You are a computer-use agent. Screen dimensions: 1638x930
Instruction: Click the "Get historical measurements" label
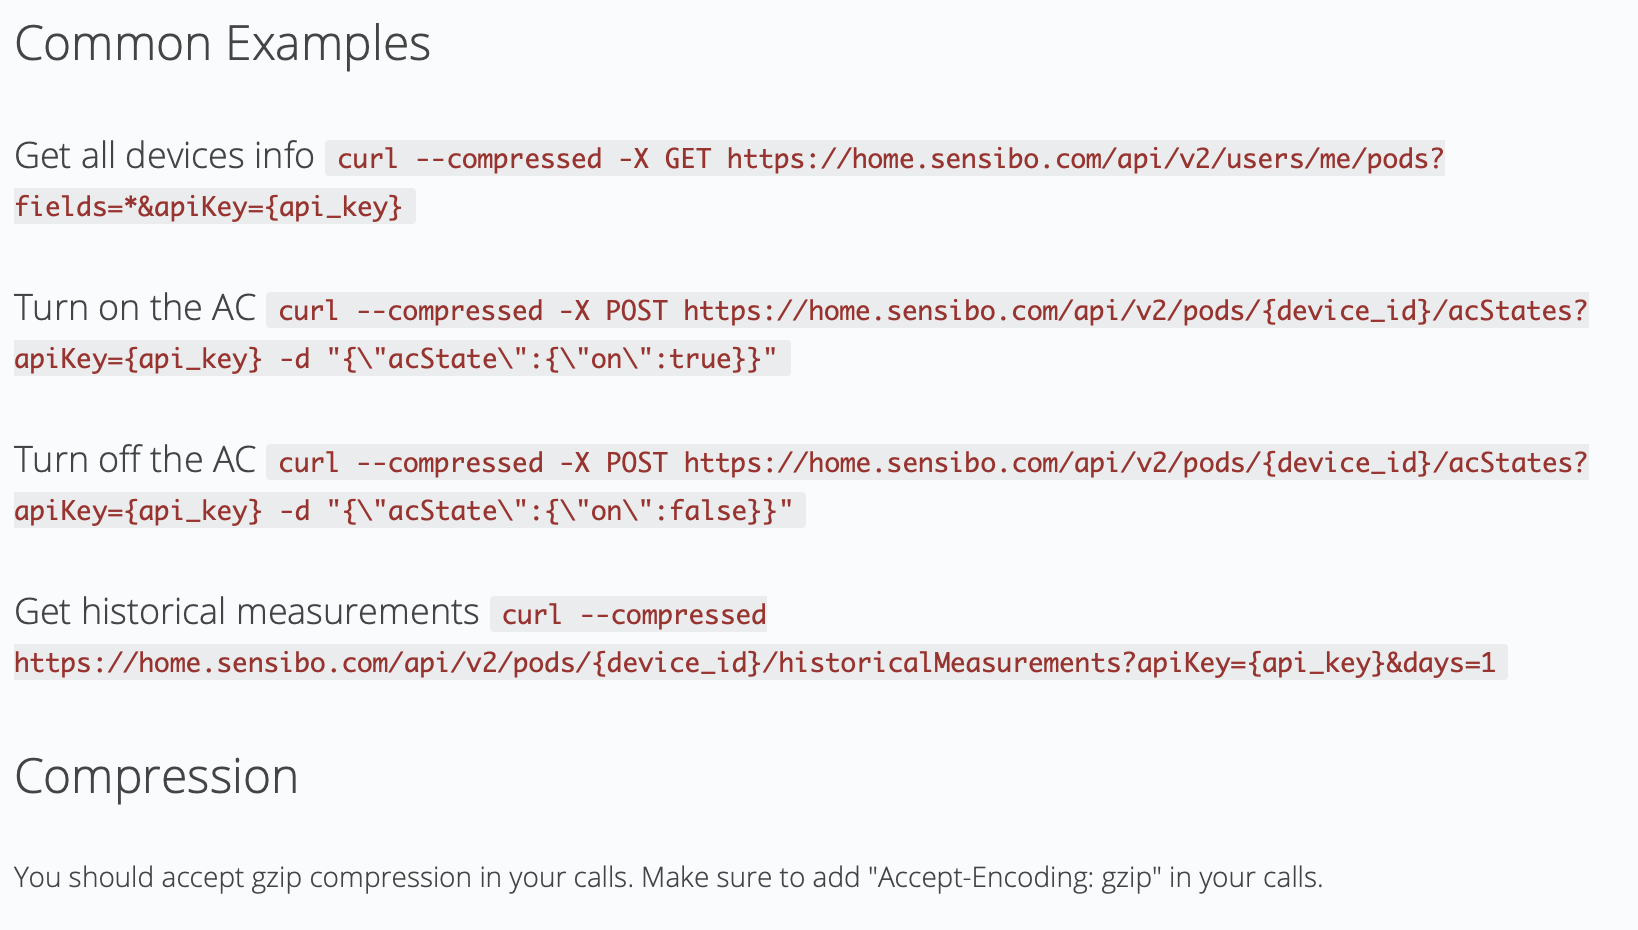coord(247,612)
